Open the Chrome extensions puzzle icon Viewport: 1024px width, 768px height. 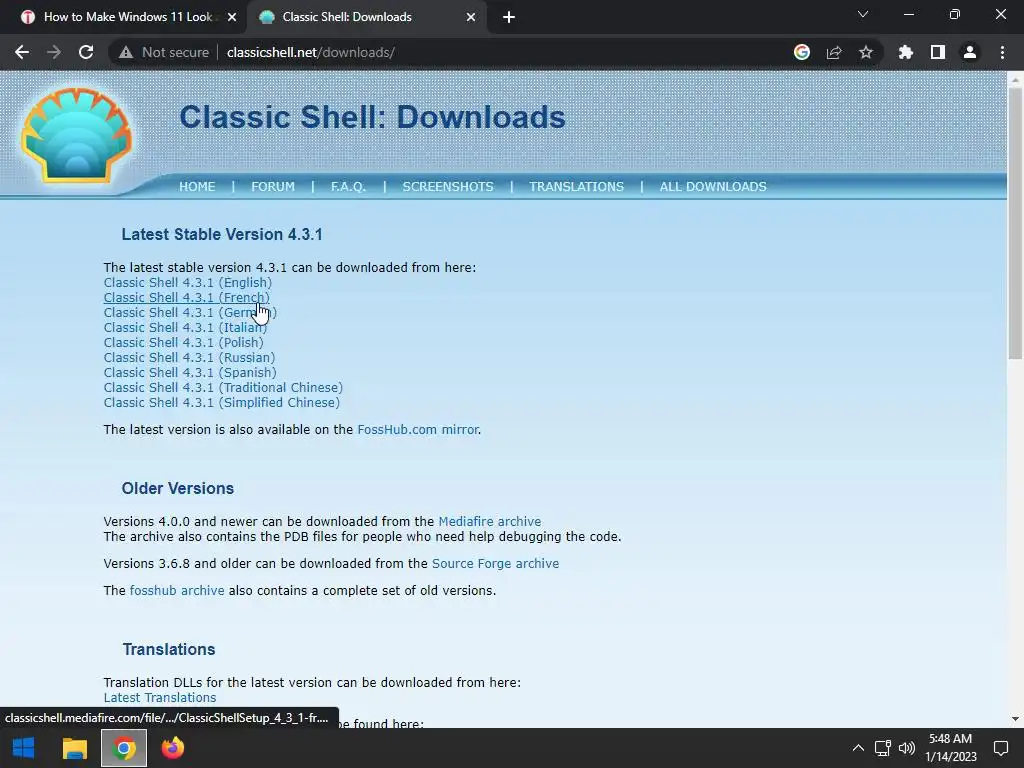(906, 52)
